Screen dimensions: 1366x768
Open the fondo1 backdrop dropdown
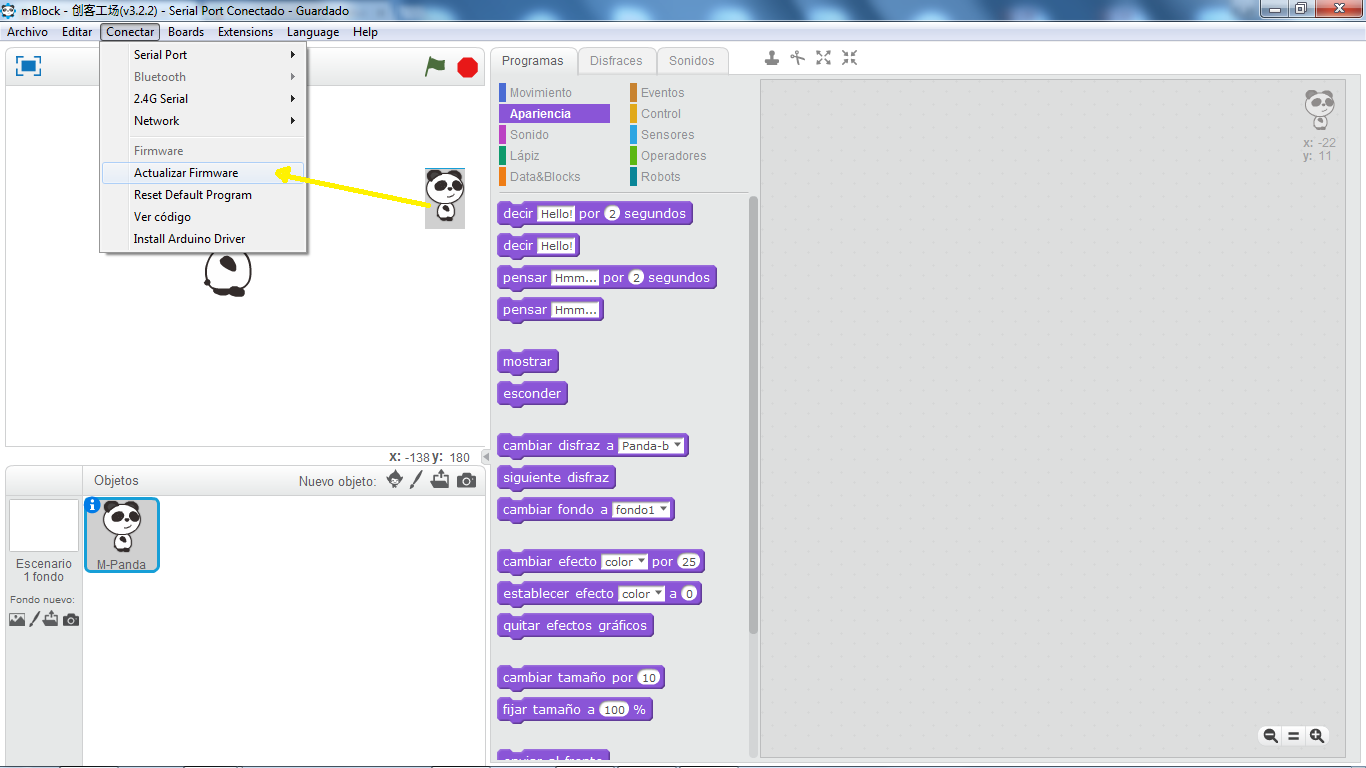tap(642, 510)
